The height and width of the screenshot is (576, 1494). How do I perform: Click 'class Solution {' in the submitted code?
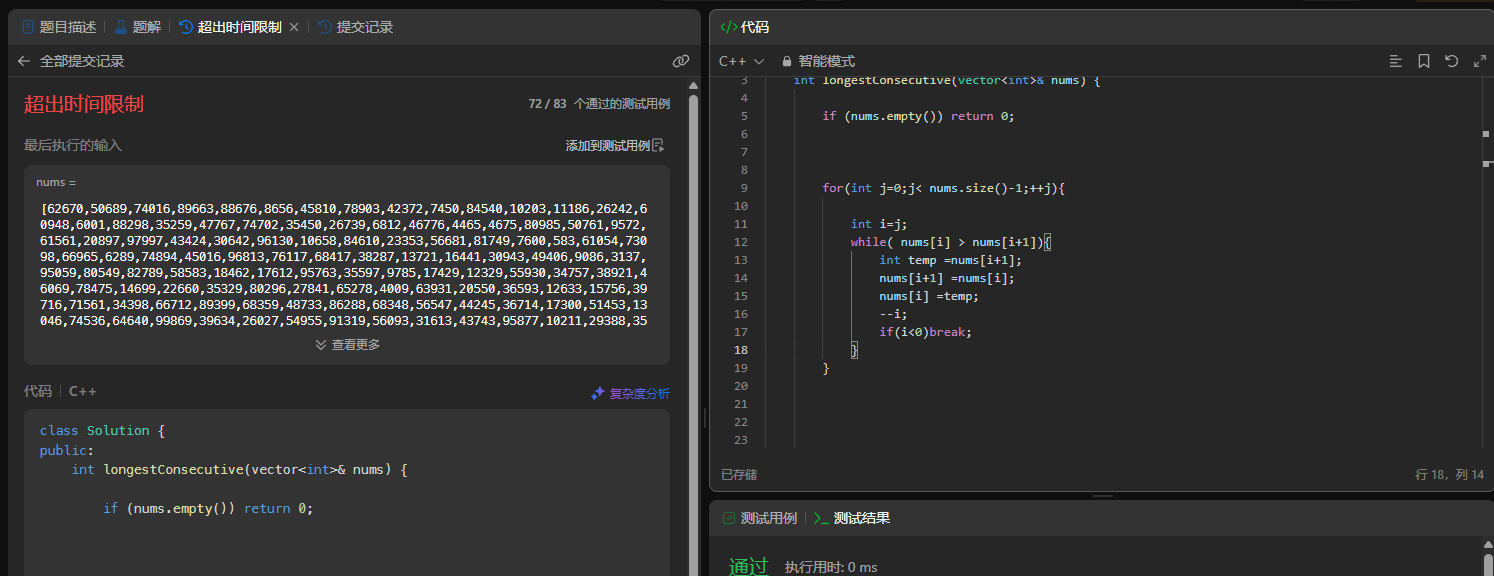[102, 430]
